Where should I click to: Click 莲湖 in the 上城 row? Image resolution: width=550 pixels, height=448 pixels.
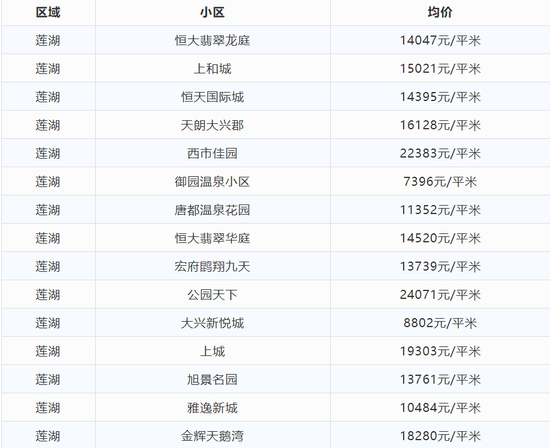(x=48, y=351)
